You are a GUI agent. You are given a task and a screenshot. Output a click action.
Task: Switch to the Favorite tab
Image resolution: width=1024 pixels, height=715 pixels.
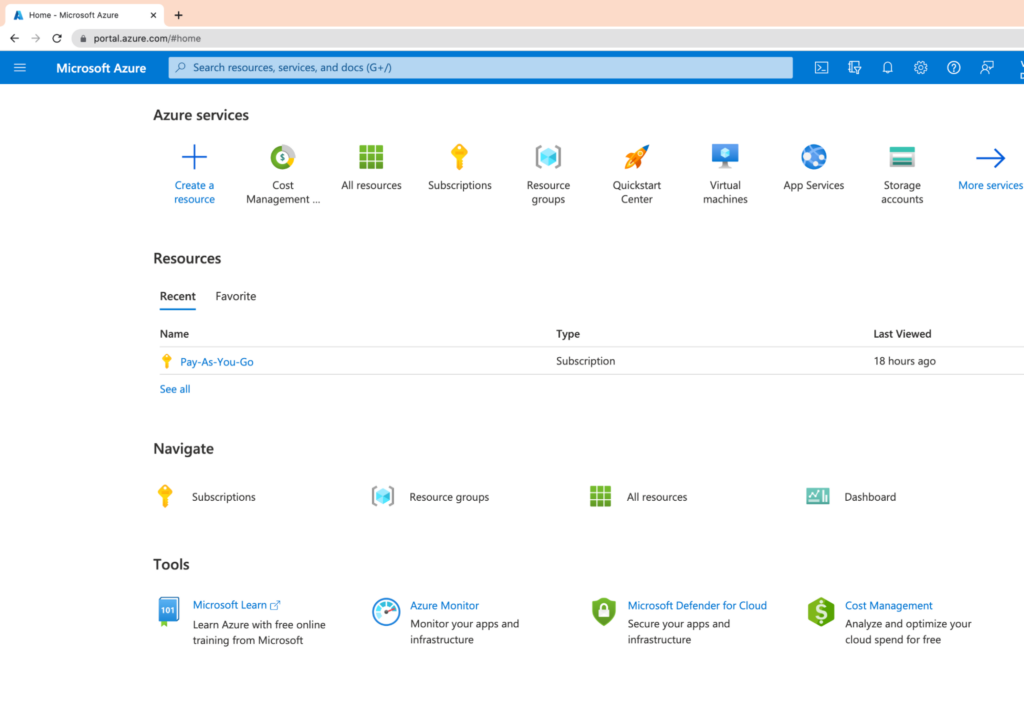click(x=236, y=296)
